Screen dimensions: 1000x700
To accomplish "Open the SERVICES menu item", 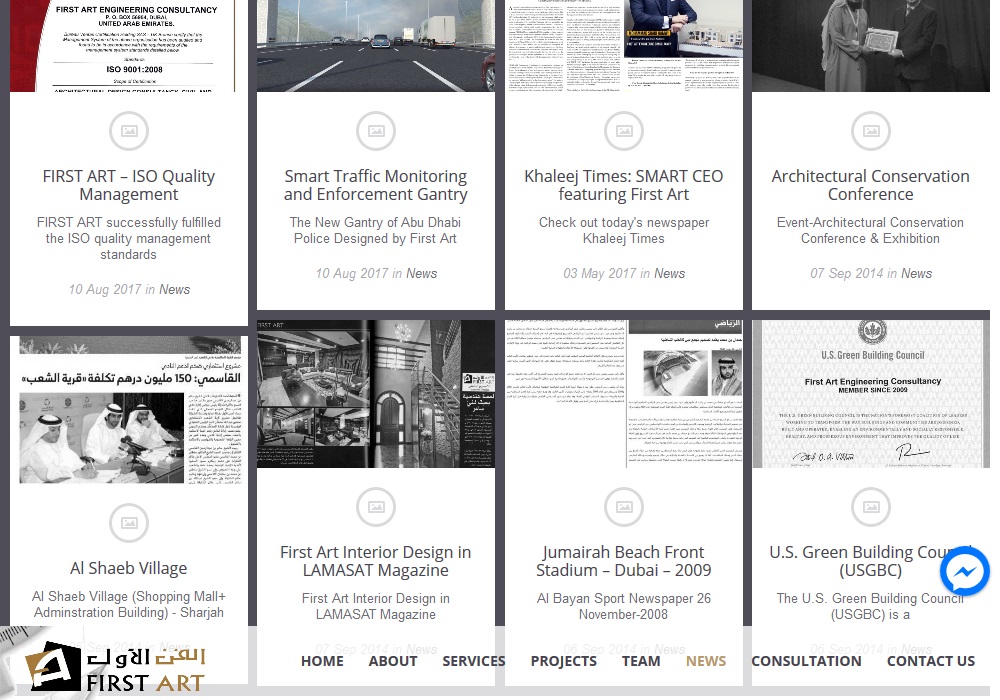I will [x=474, y=661].
